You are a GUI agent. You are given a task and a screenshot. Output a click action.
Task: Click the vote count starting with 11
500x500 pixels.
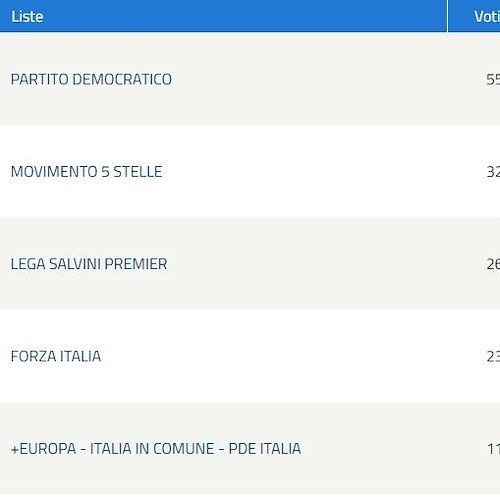coord(494,449)
